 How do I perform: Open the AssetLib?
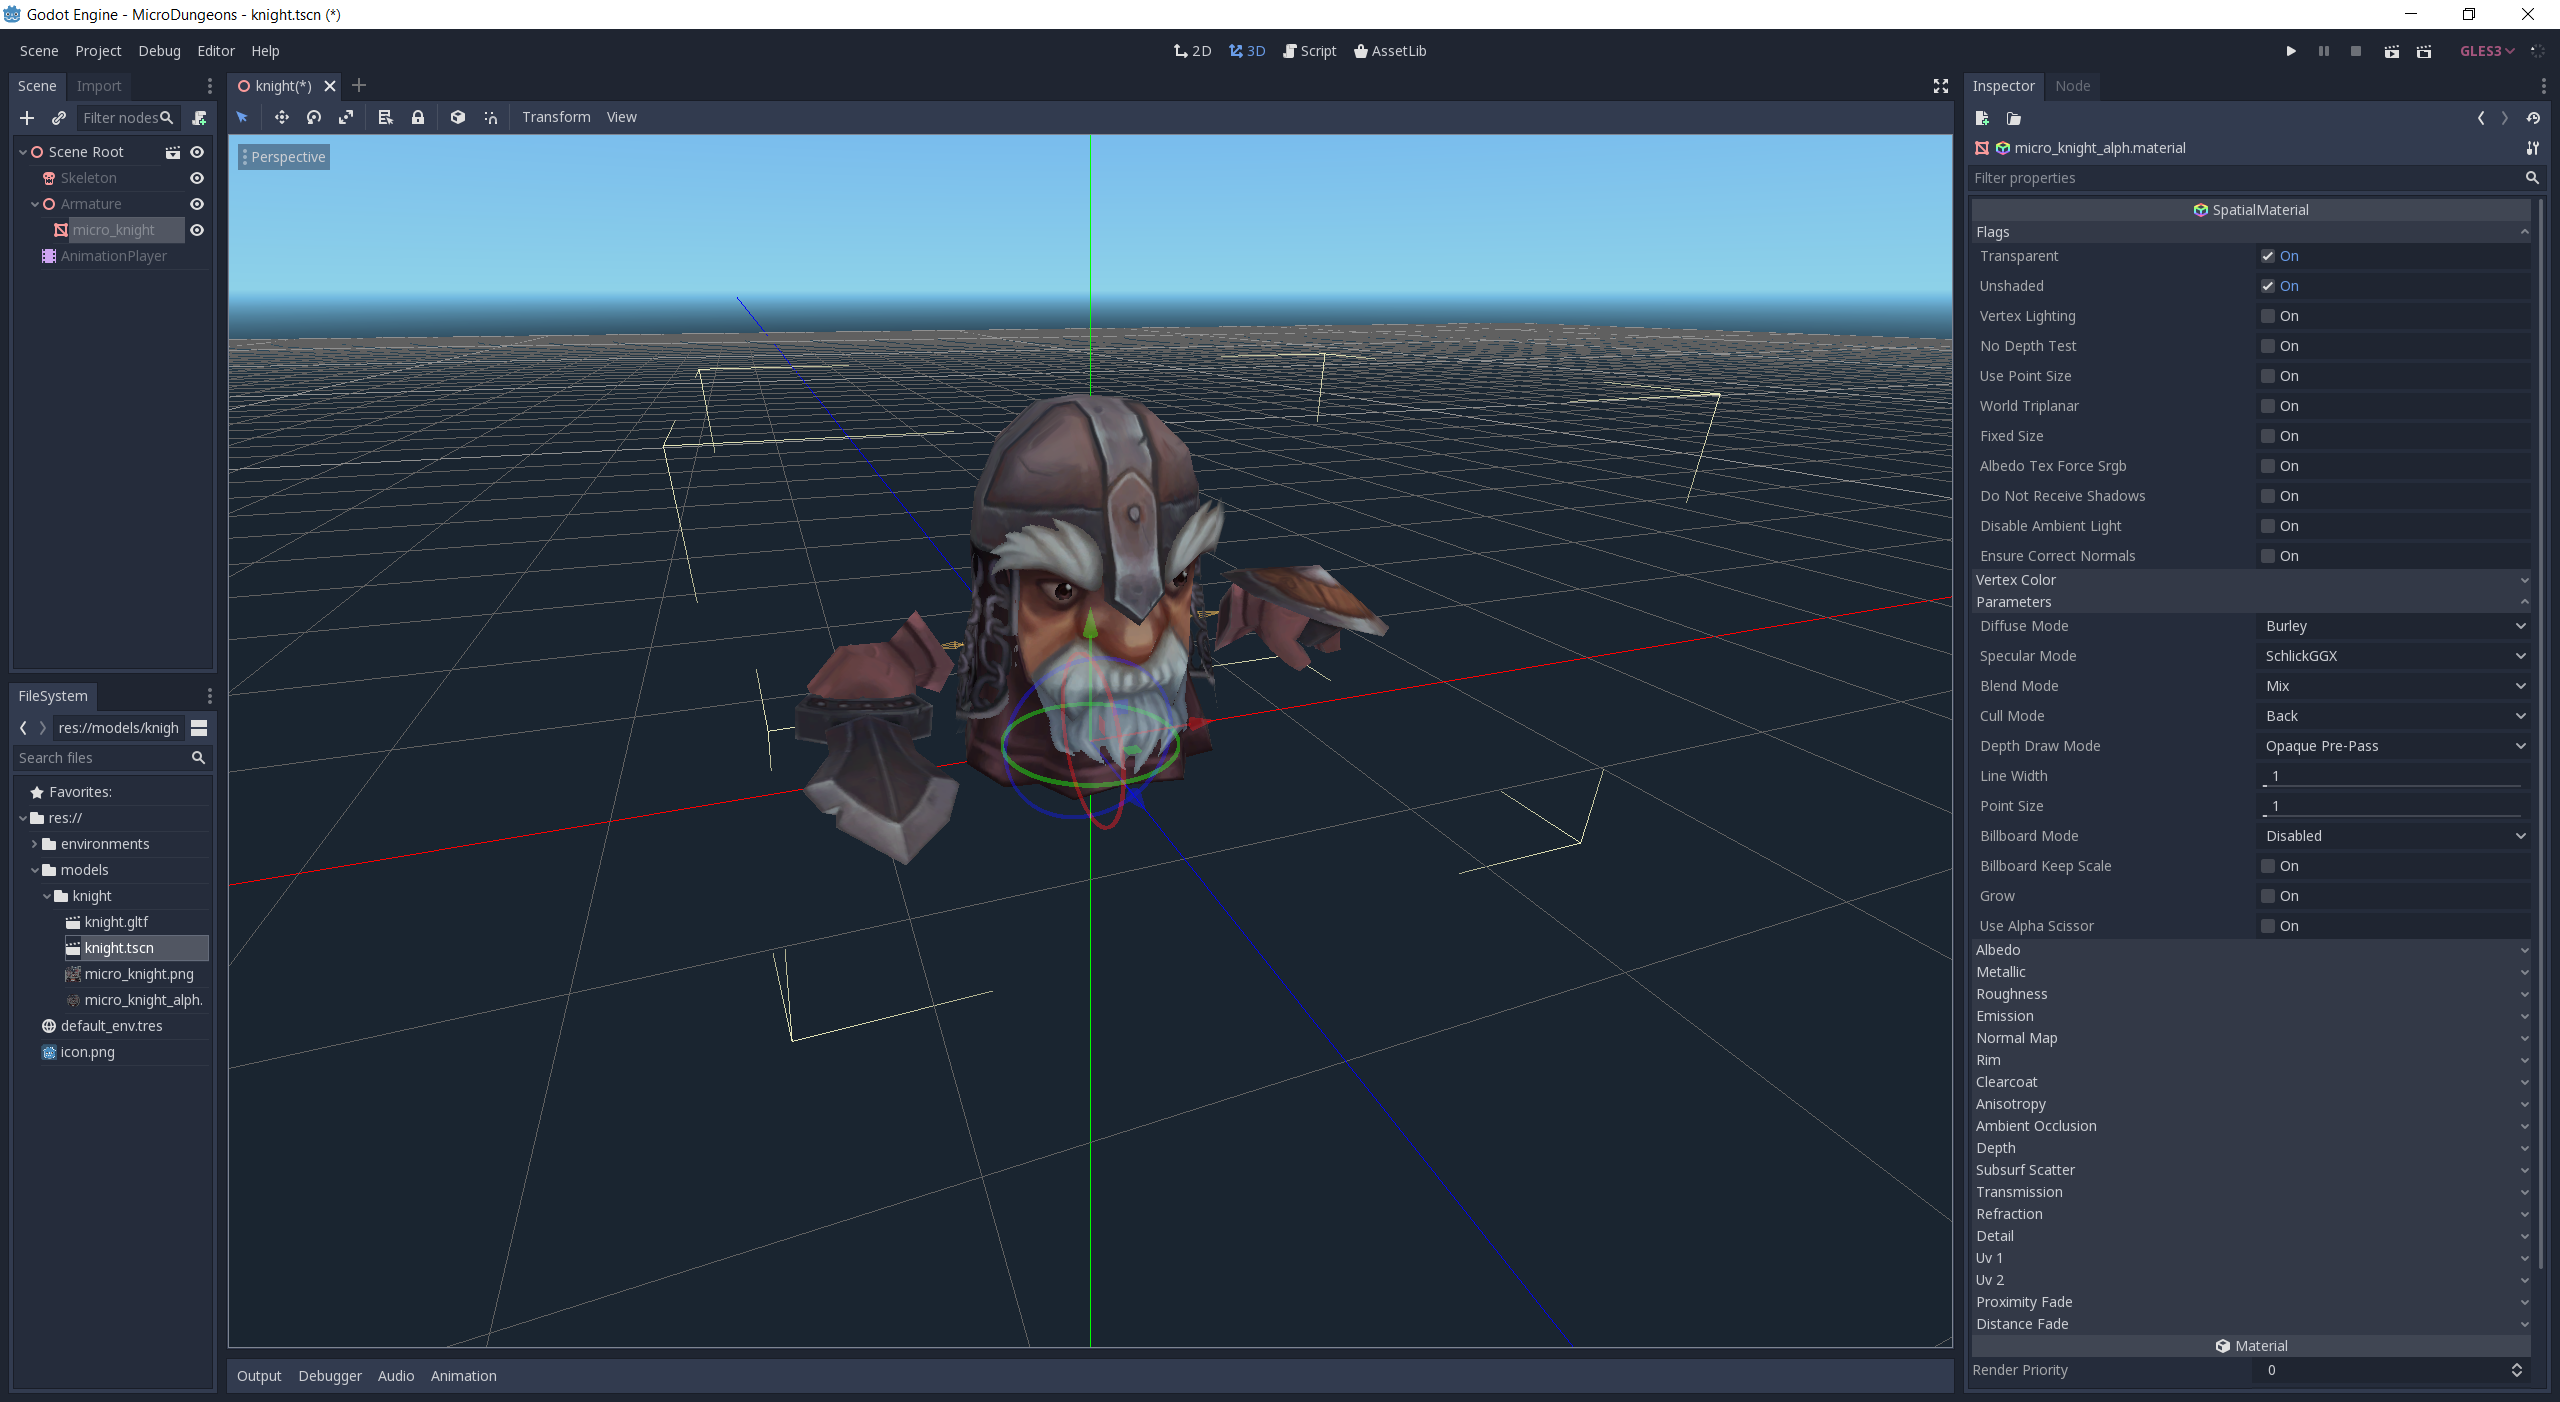pos(1390,51)
